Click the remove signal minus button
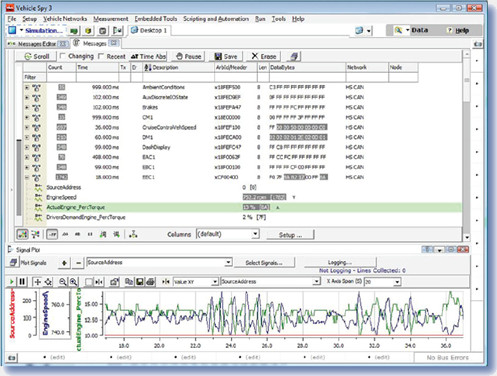Image resolution: width=497 pixels, height=376 pixels. 78,263
